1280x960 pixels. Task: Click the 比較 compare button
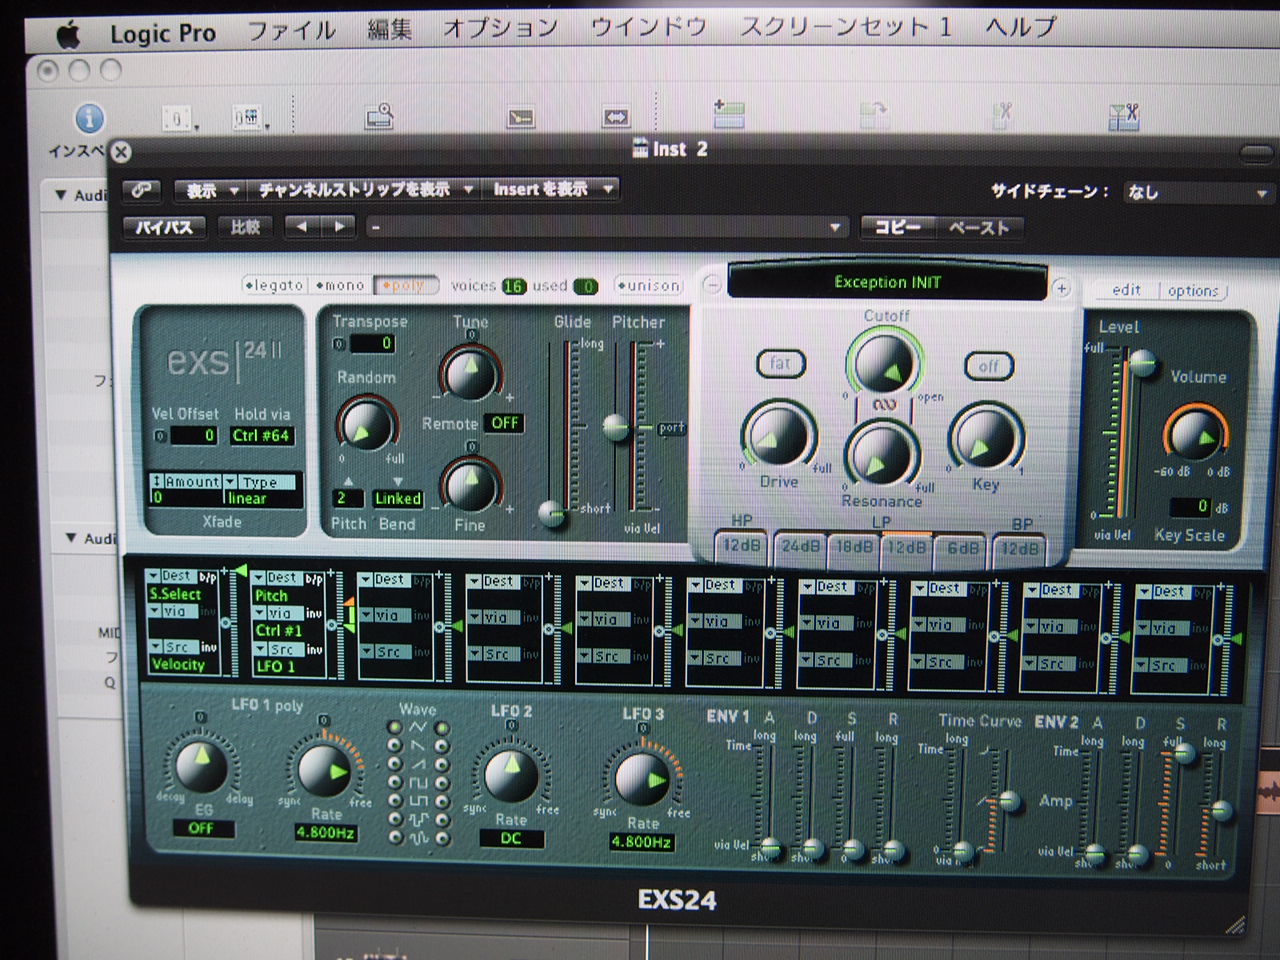245,227
